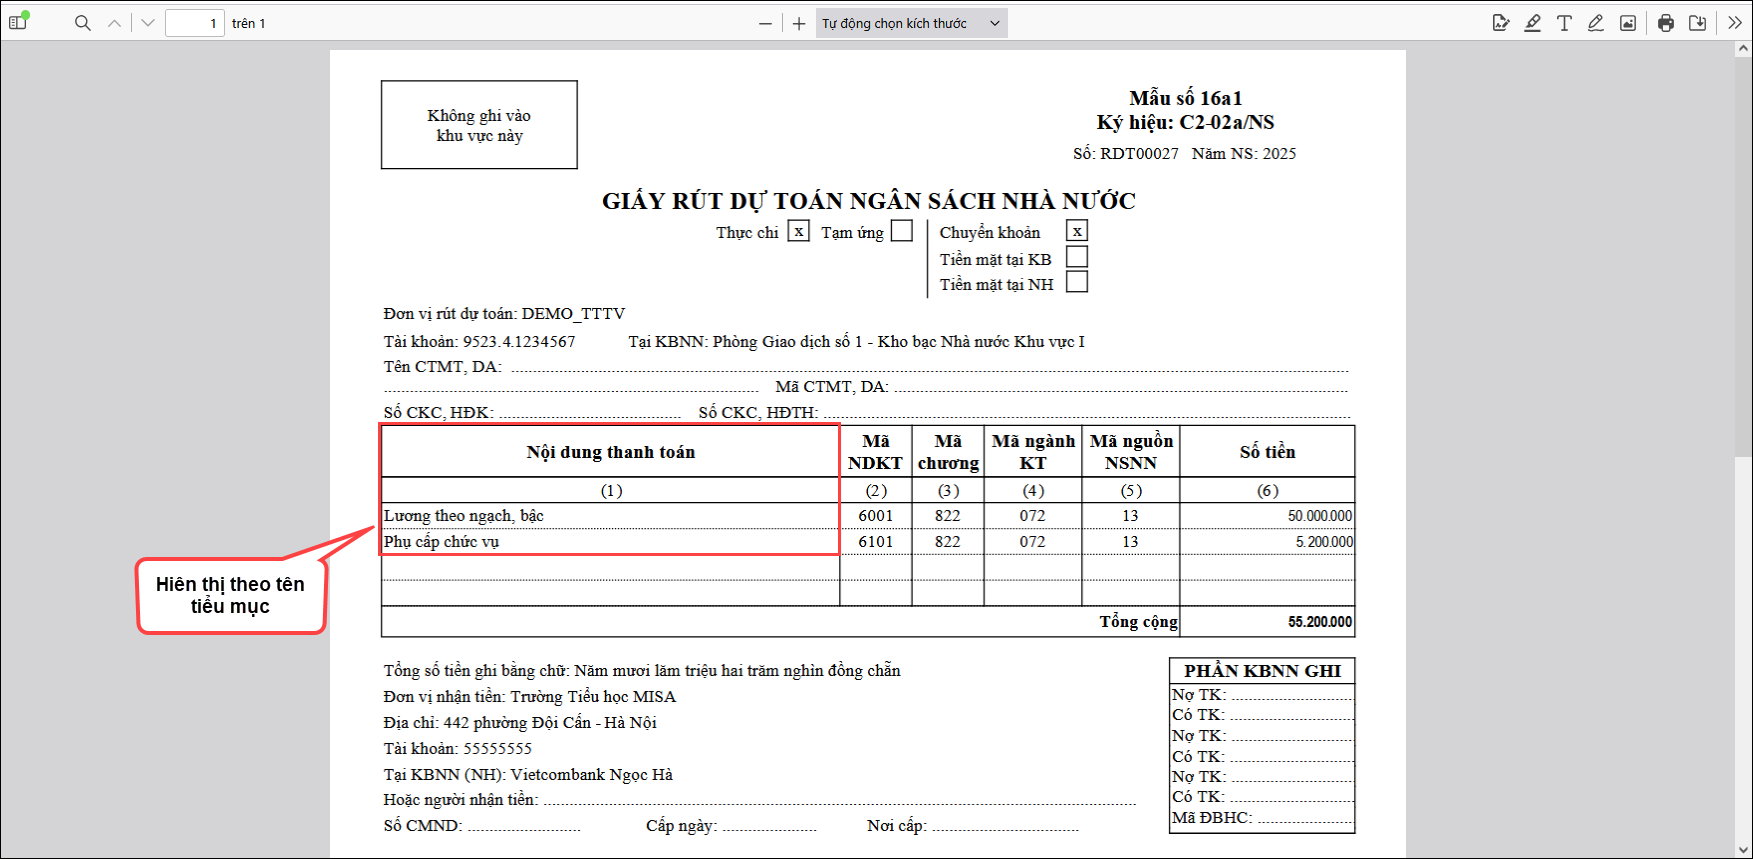Click the 'Tổng cộng' label
1753x859 pixels.
[1138, 621]
